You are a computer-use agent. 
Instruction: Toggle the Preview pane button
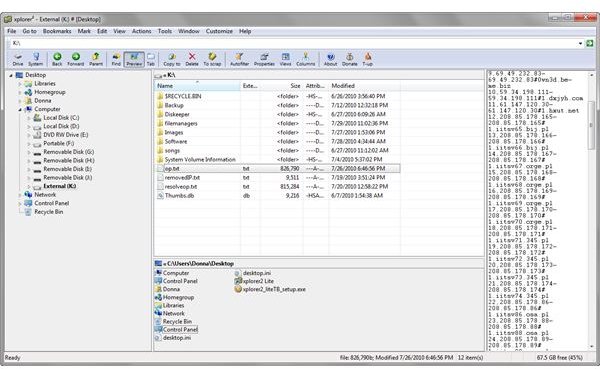coord(134,60)
